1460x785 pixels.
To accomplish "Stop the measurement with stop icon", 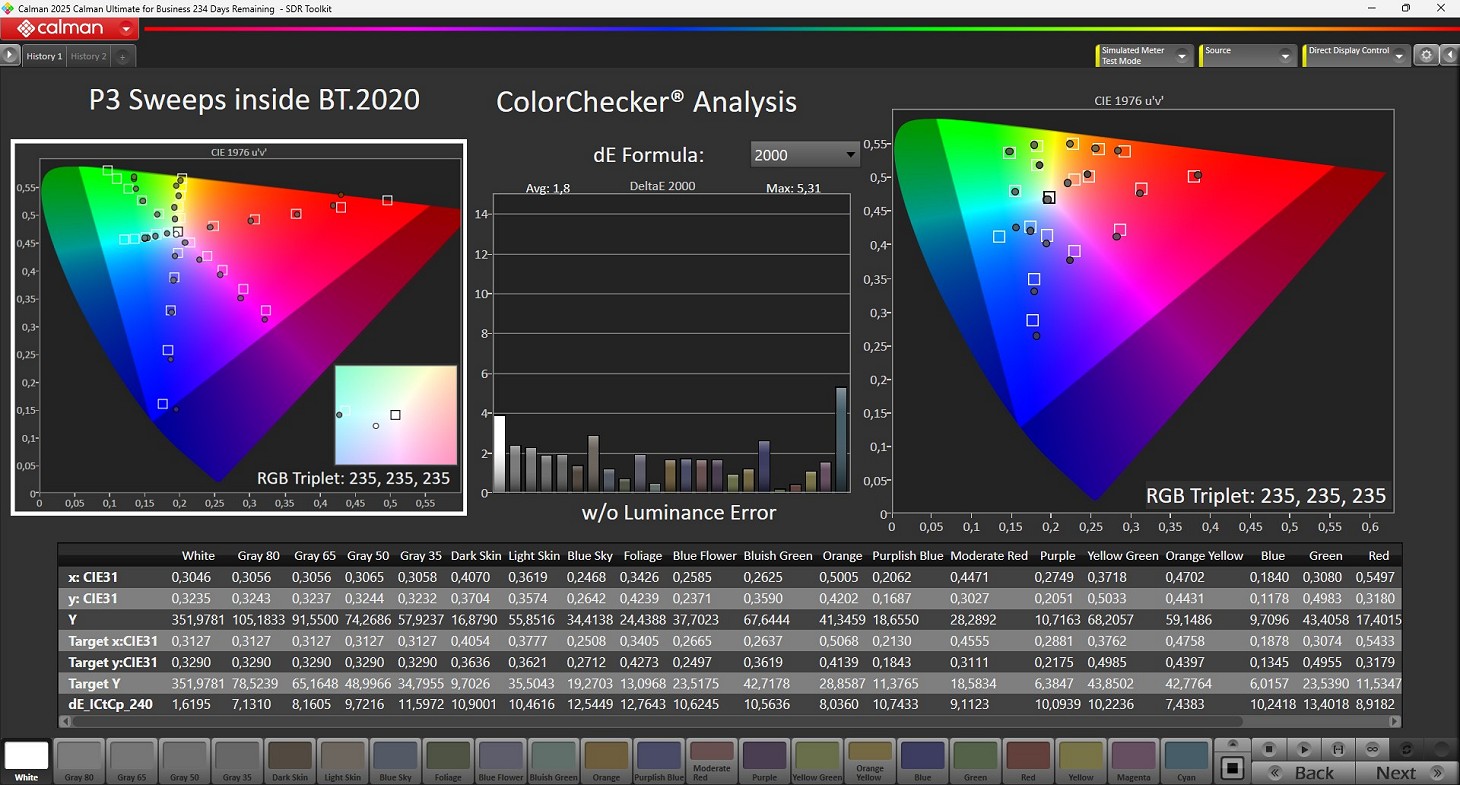I will (1269, 749).
